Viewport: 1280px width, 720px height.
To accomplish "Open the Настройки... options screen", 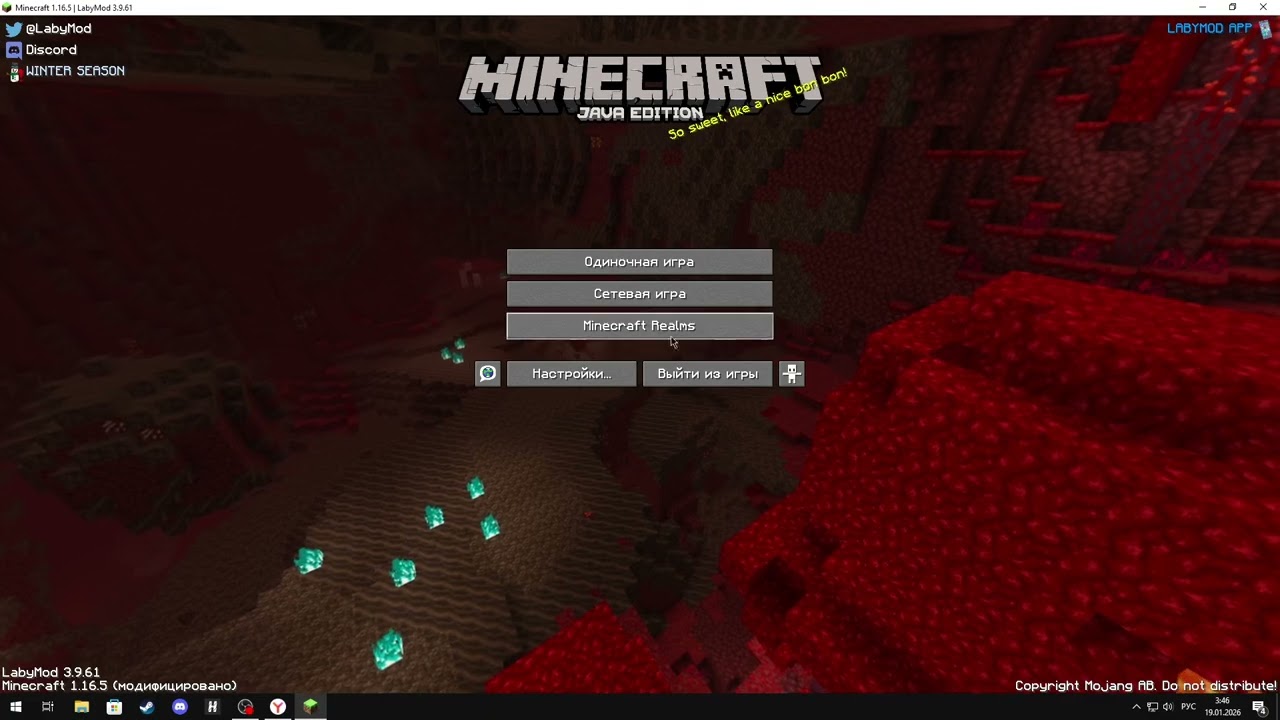I will [x=572, y=374].
